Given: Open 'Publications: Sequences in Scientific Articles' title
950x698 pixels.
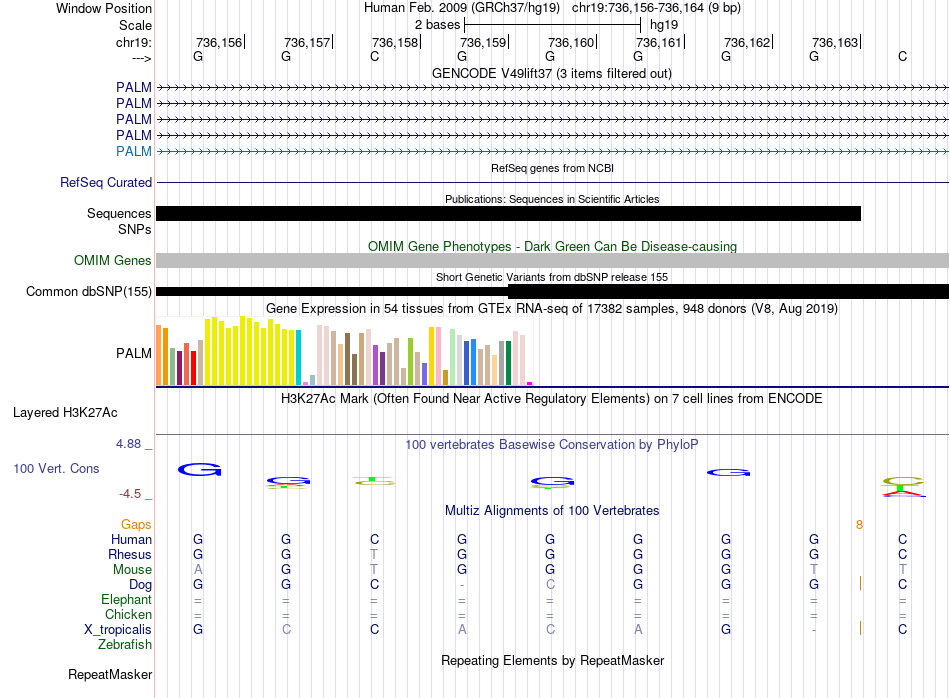Looking at the screenshot, I should [552, 199].
